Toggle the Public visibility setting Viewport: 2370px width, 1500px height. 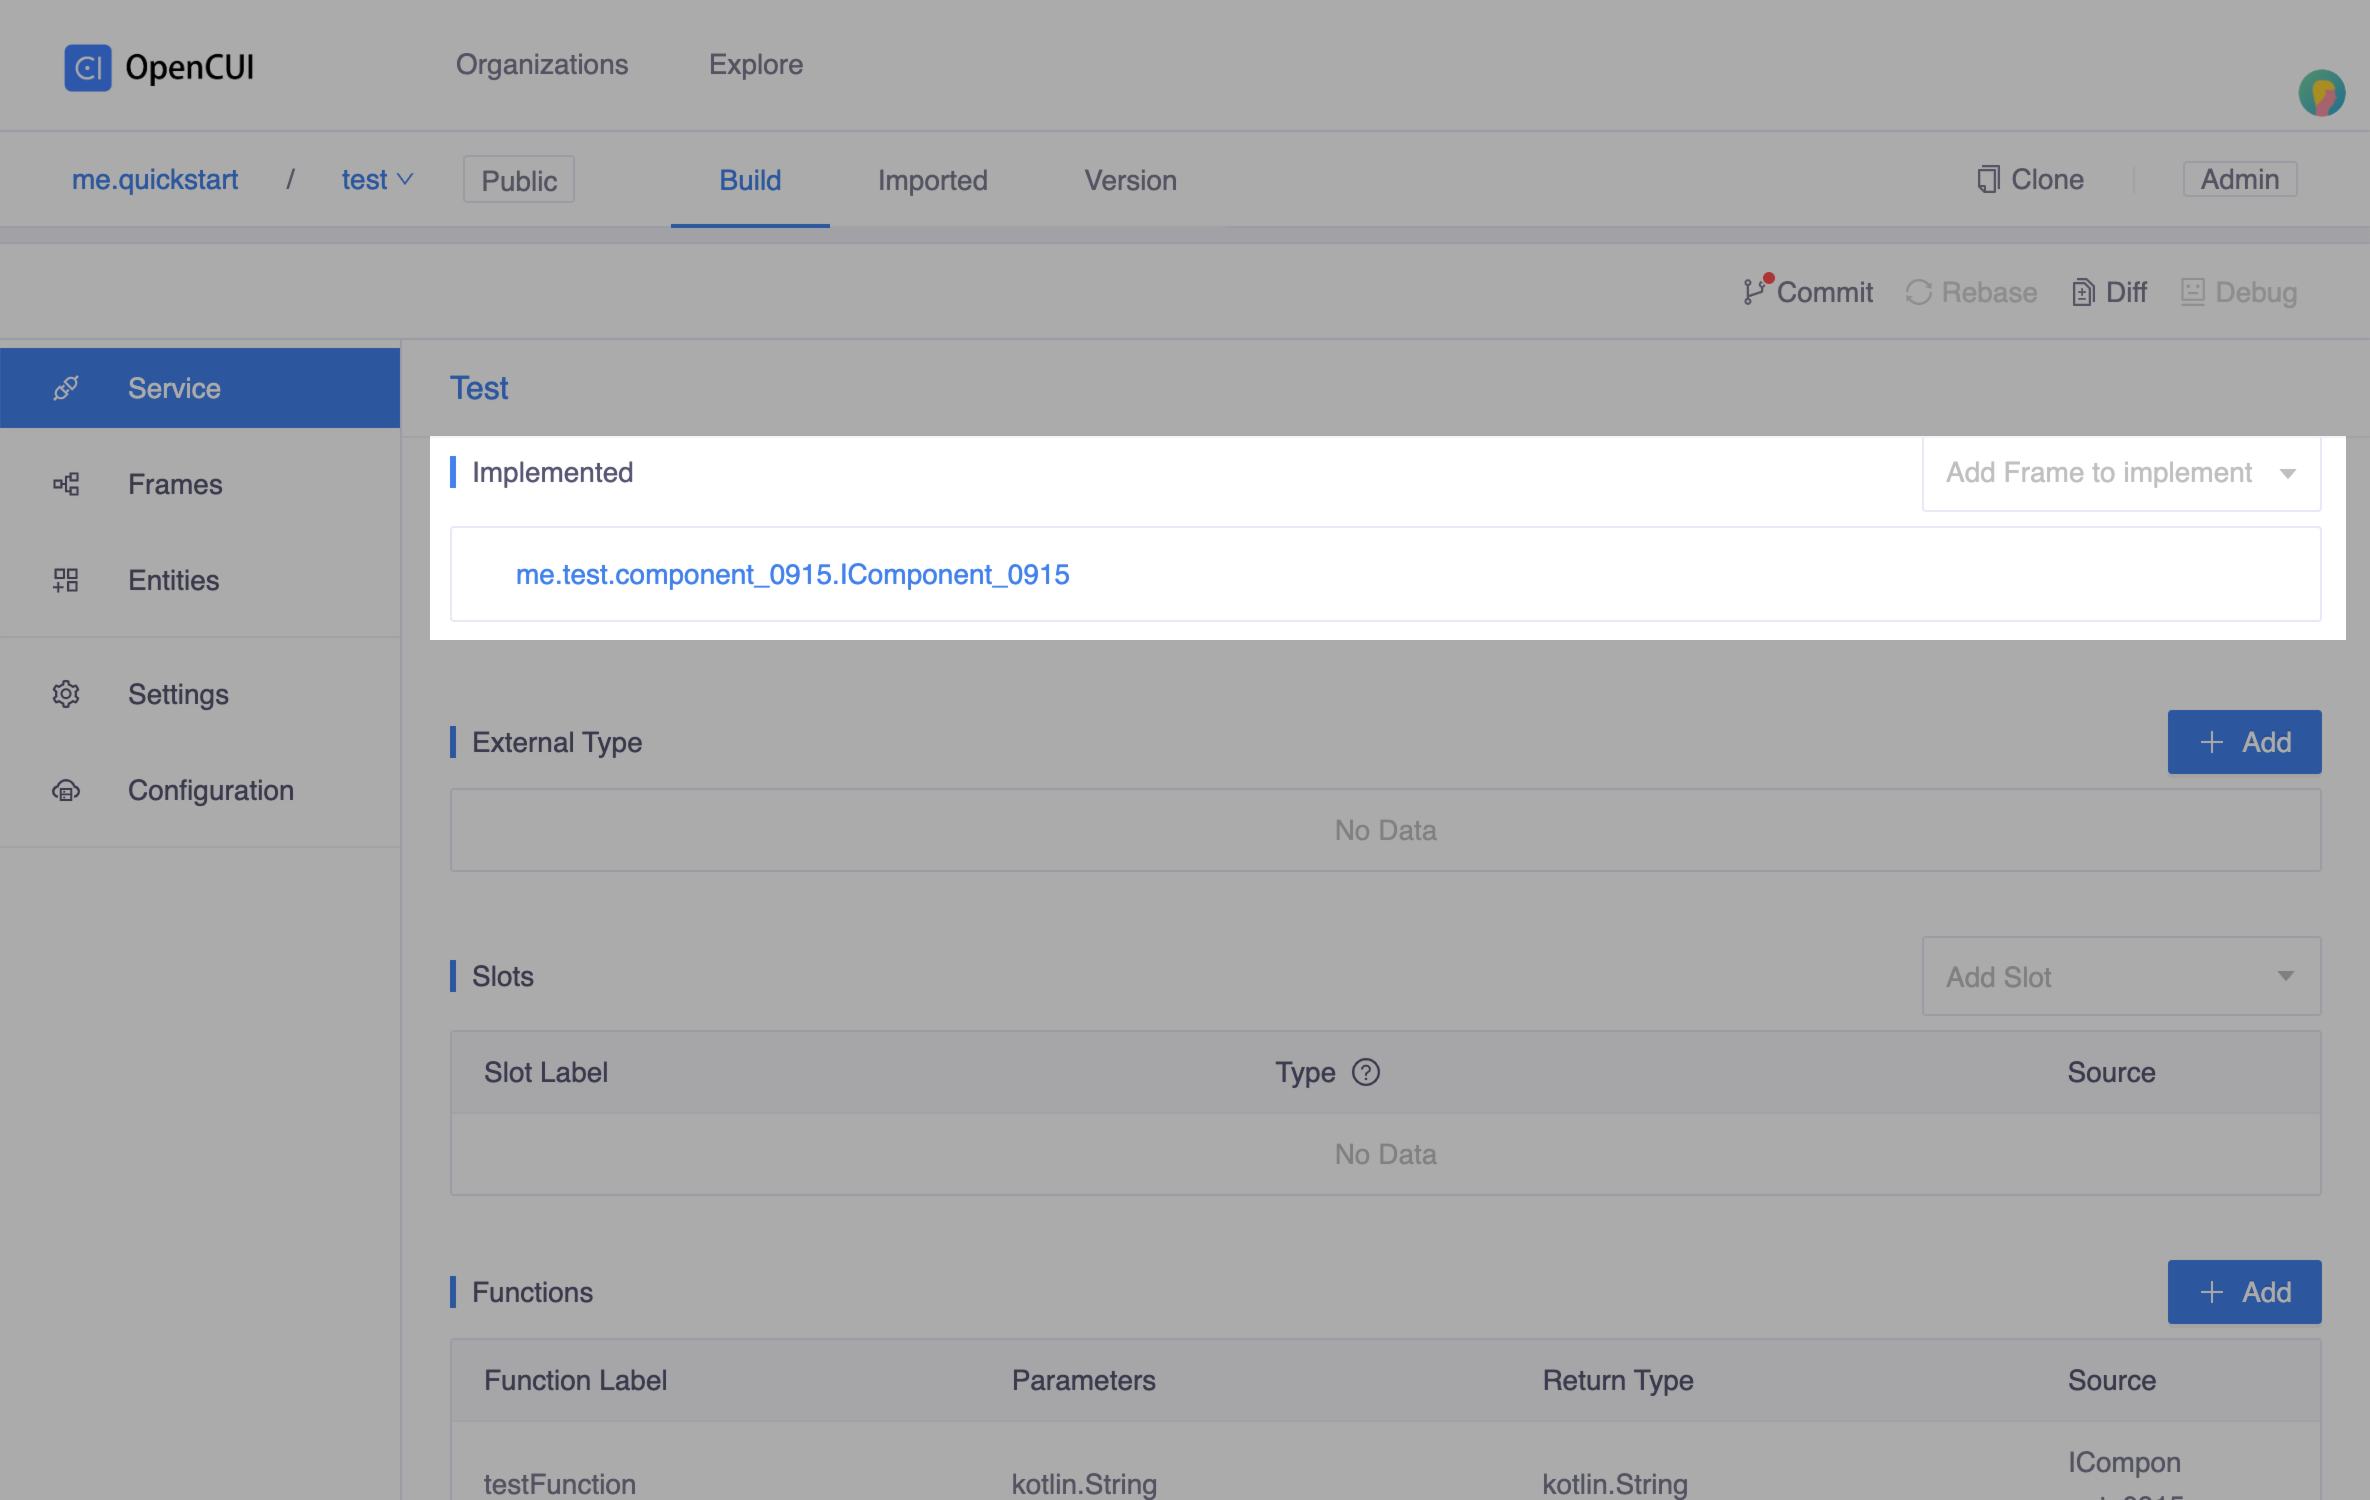[x=518, y=180]
